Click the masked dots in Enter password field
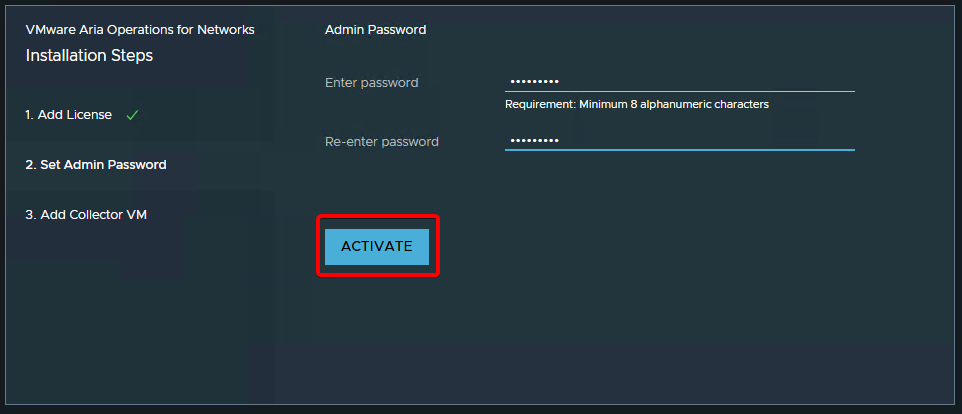This screenshot has width=962, height=414. pyautogui.click(x=534, y=82)
